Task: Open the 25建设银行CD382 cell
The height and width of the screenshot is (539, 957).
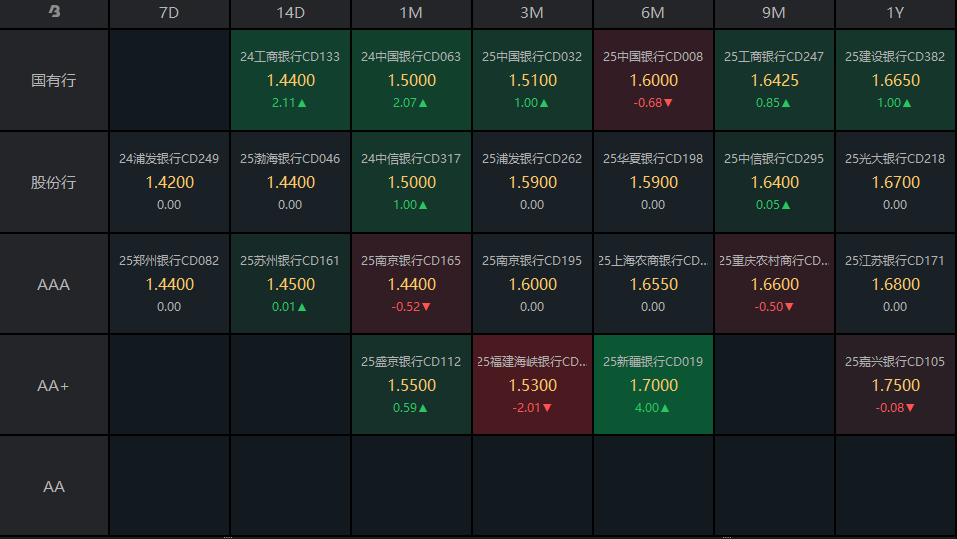Action: tap(895, 80)
